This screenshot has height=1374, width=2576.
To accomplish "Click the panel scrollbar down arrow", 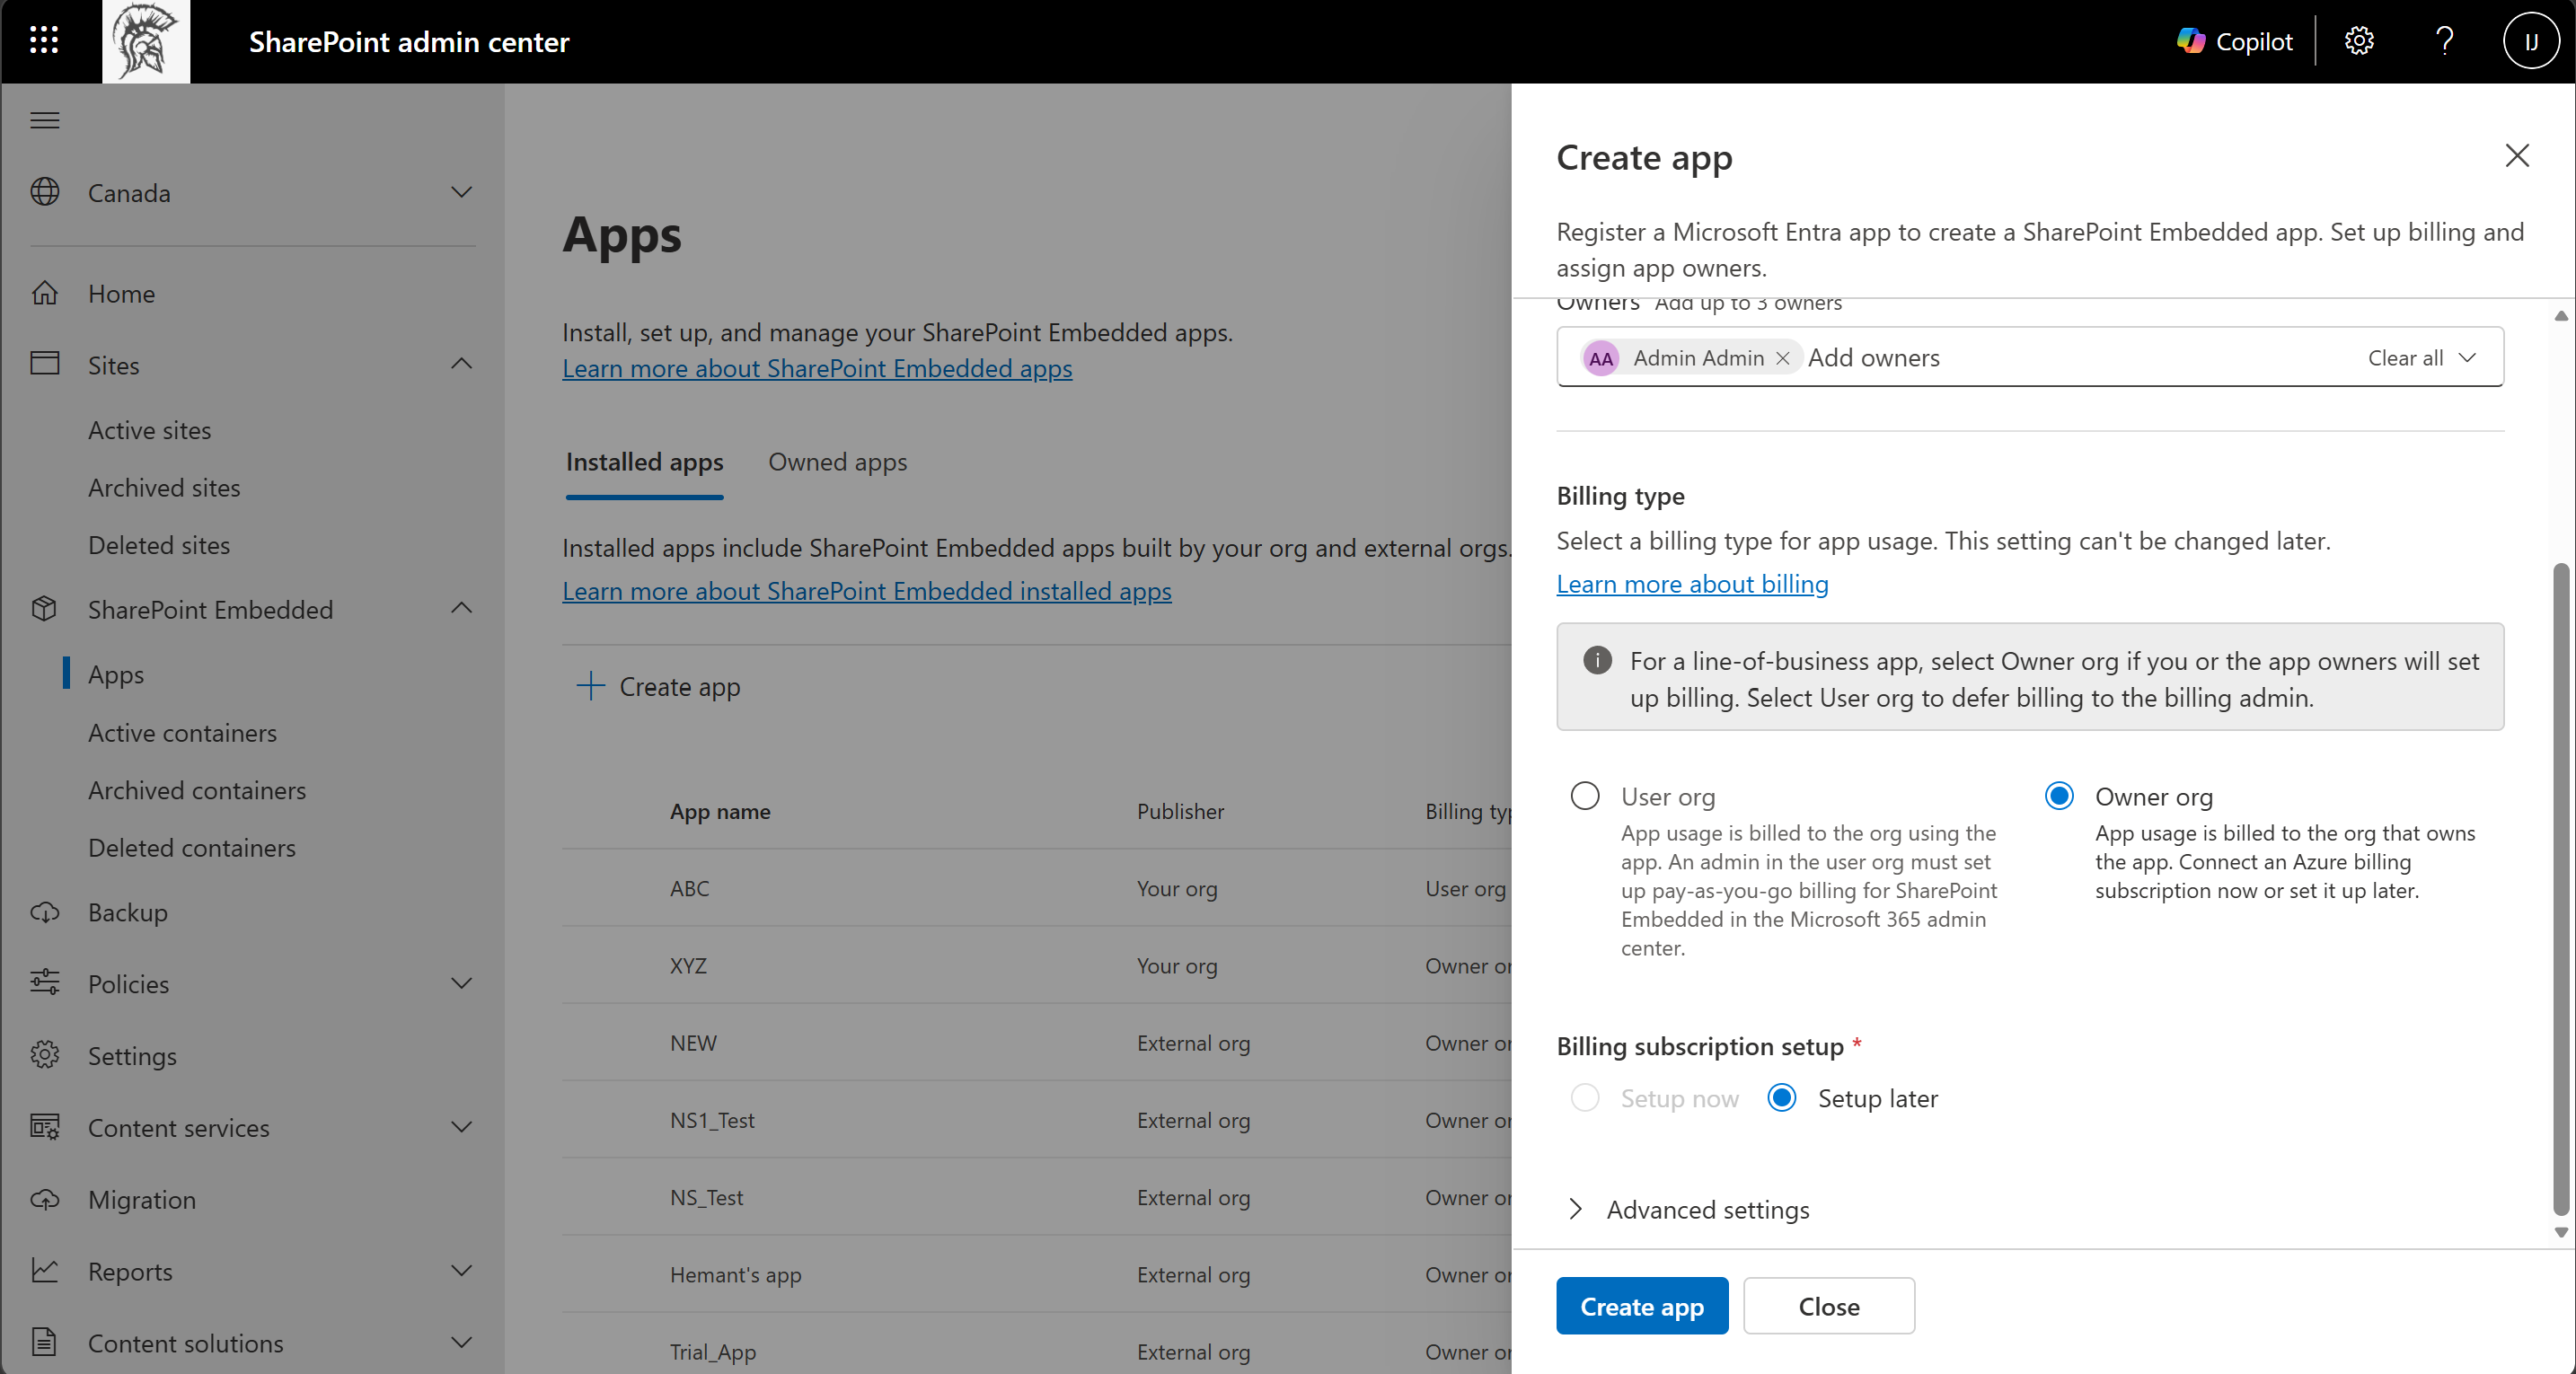I will click(2561, 1232).
